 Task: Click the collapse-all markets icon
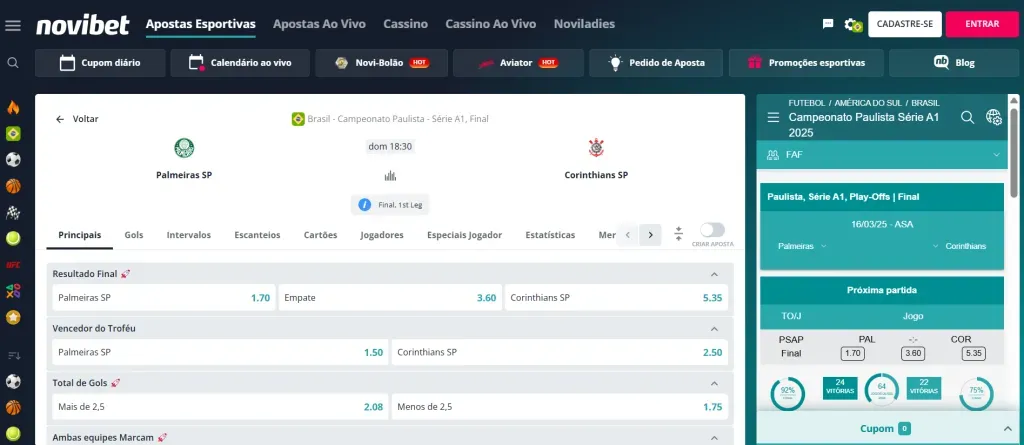(x=679, y=234)
